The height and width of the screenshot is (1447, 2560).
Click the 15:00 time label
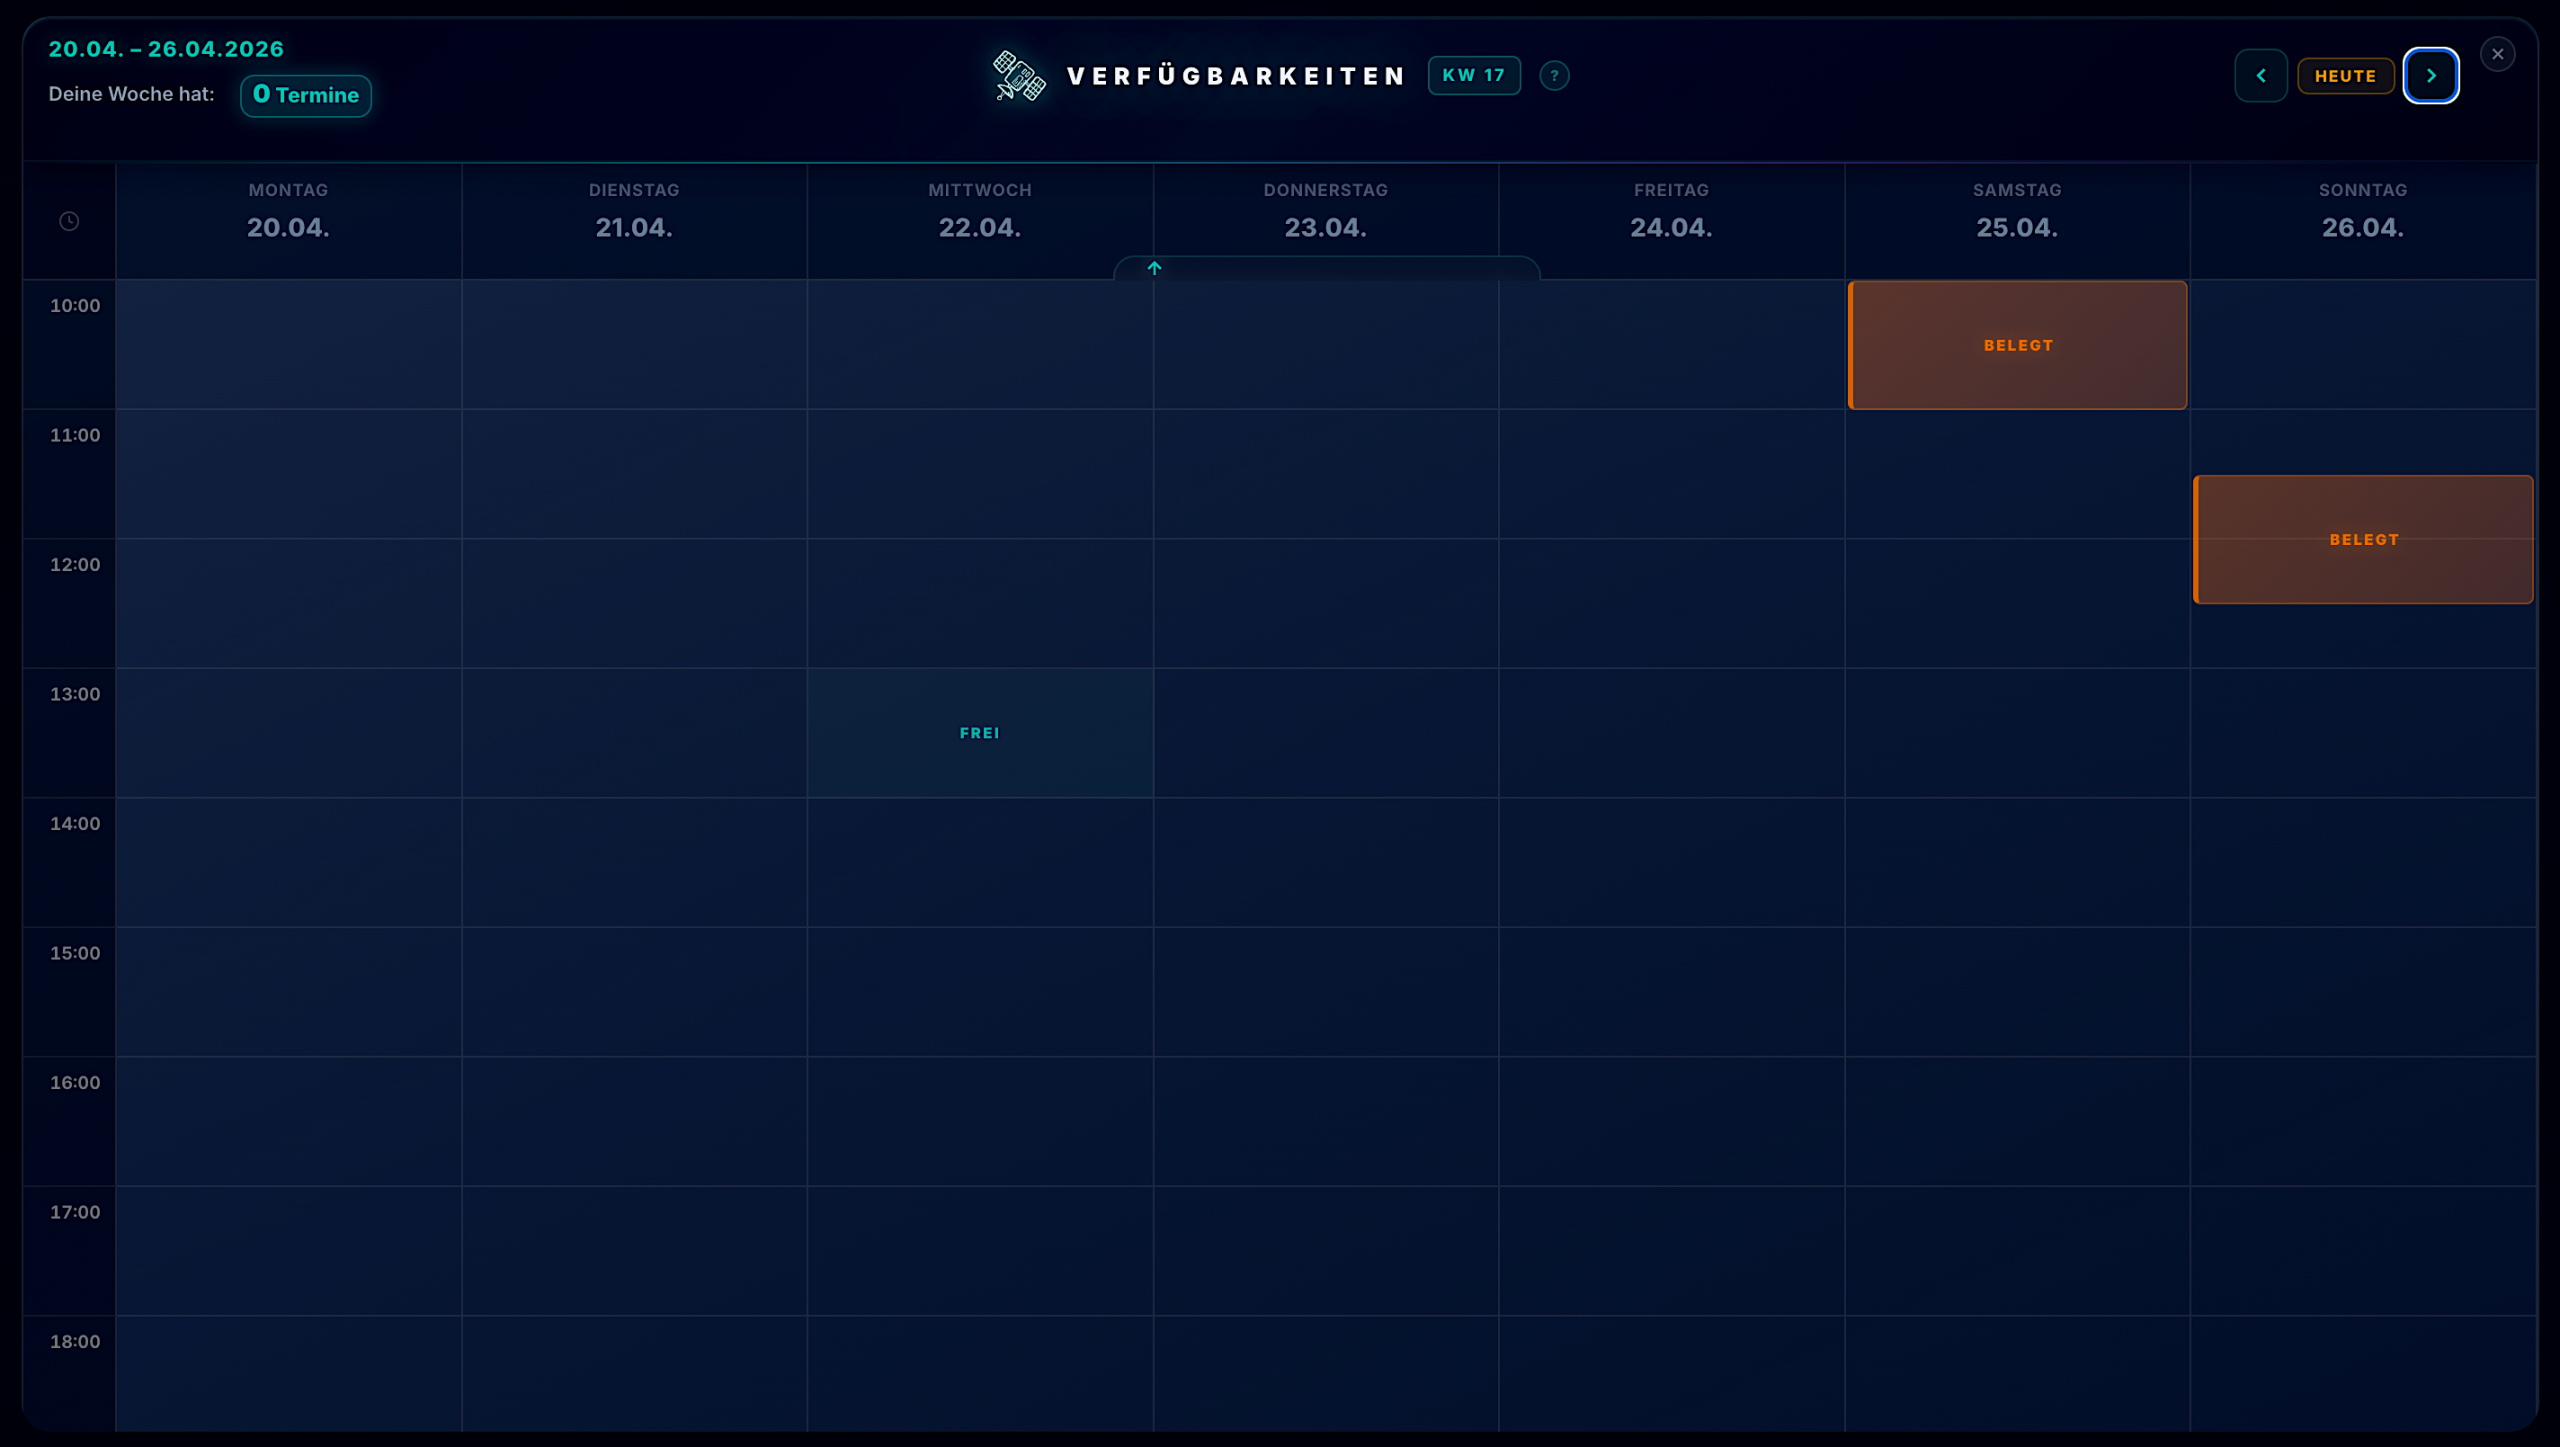75,953
